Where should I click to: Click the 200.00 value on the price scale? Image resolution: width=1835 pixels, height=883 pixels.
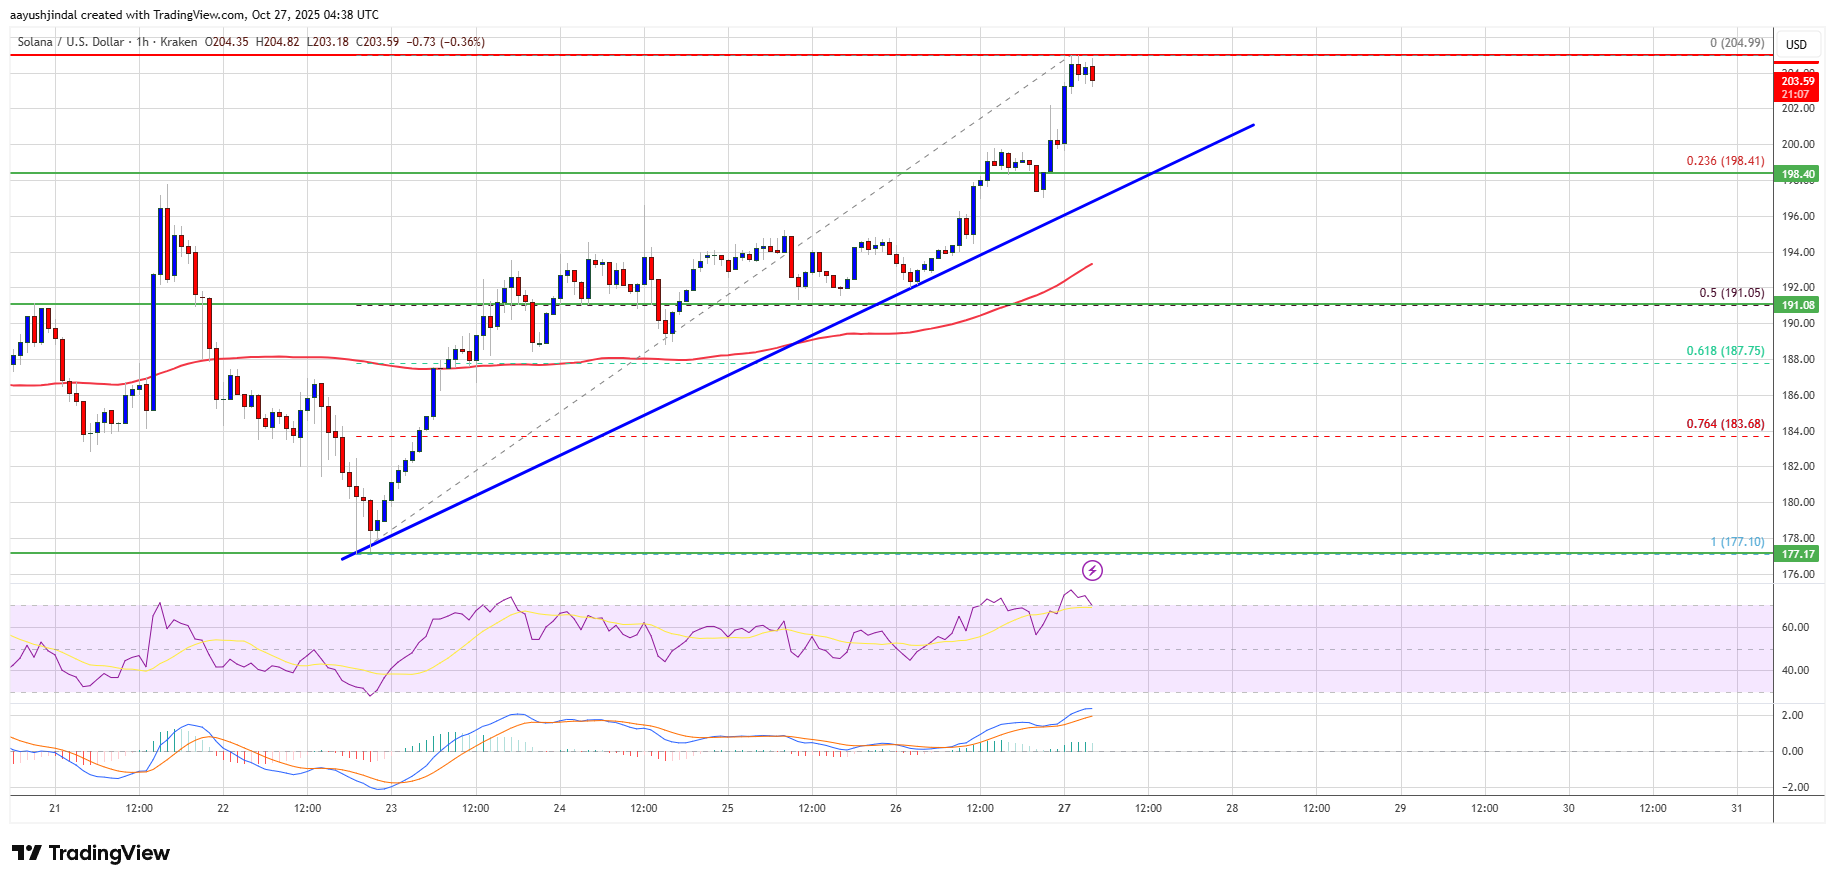click(x=1797, y=144)
